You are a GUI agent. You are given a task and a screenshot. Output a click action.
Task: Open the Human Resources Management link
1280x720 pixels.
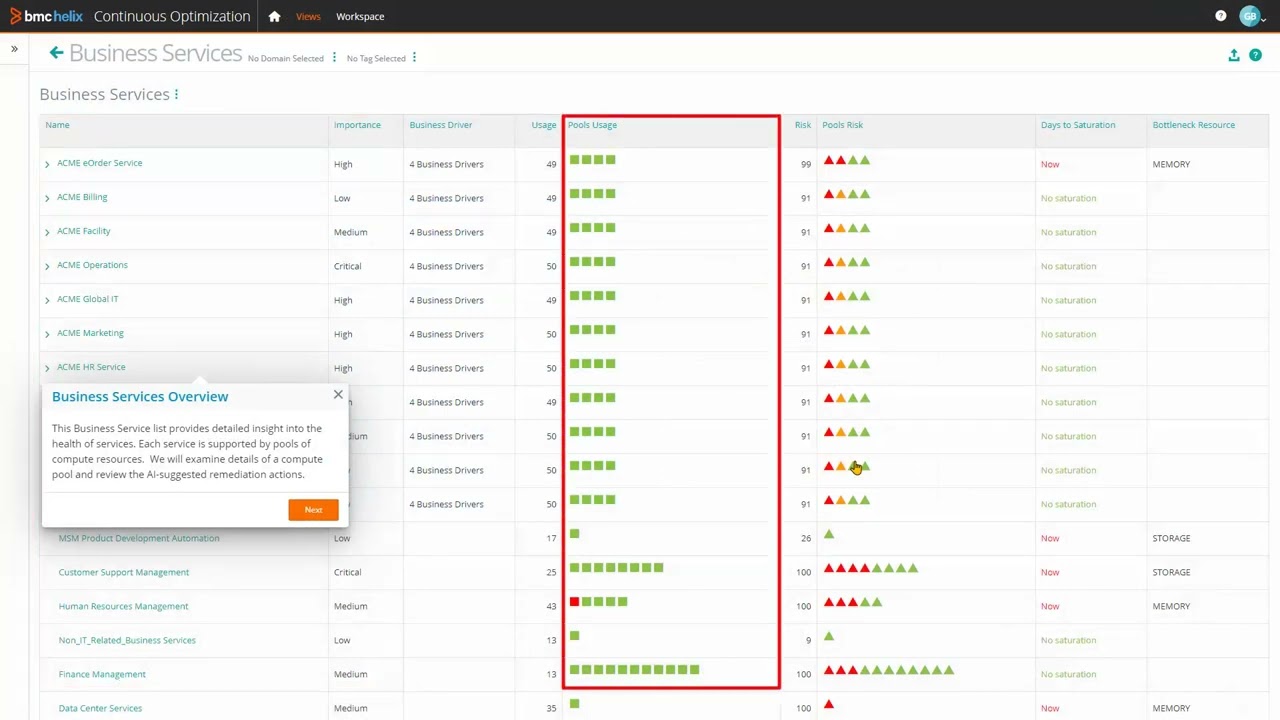point(123,606)
